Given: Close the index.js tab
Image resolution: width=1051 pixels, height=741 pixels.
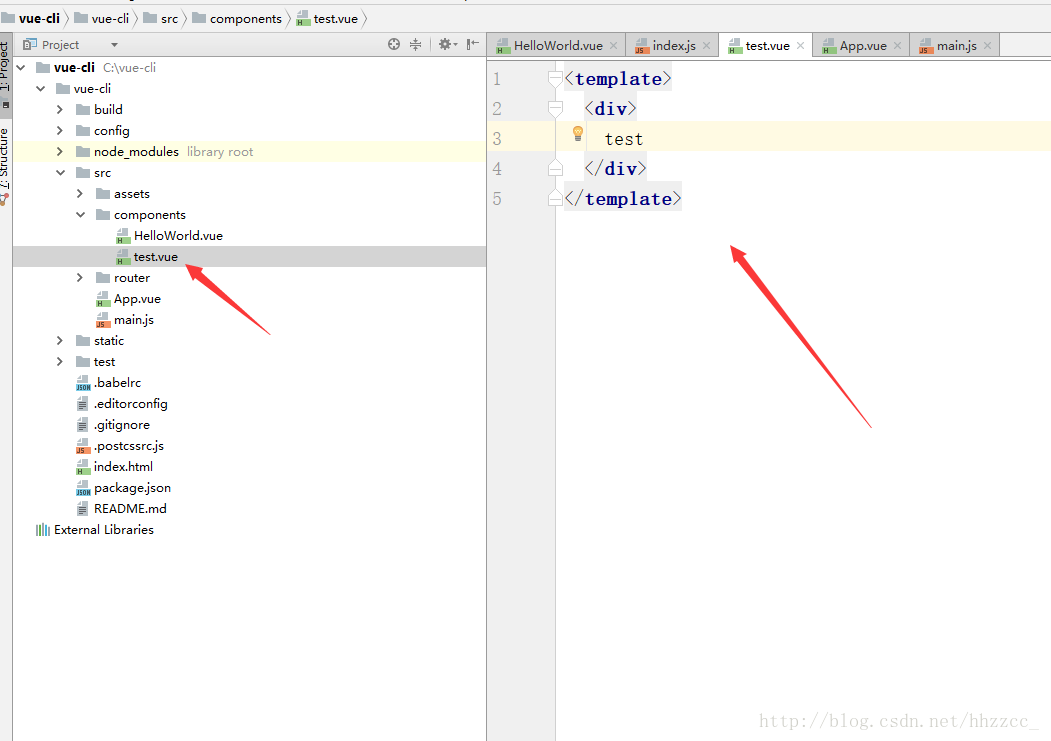Looking at the screenshot, I should tap(706, 46).
